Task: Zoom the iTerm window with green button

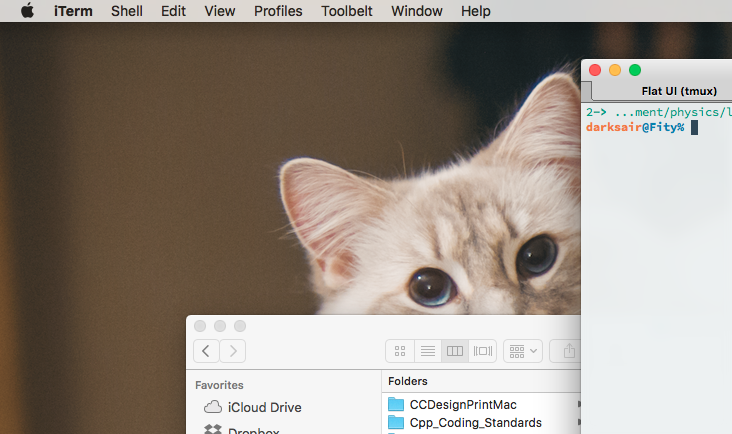Action: click(635, 70)
